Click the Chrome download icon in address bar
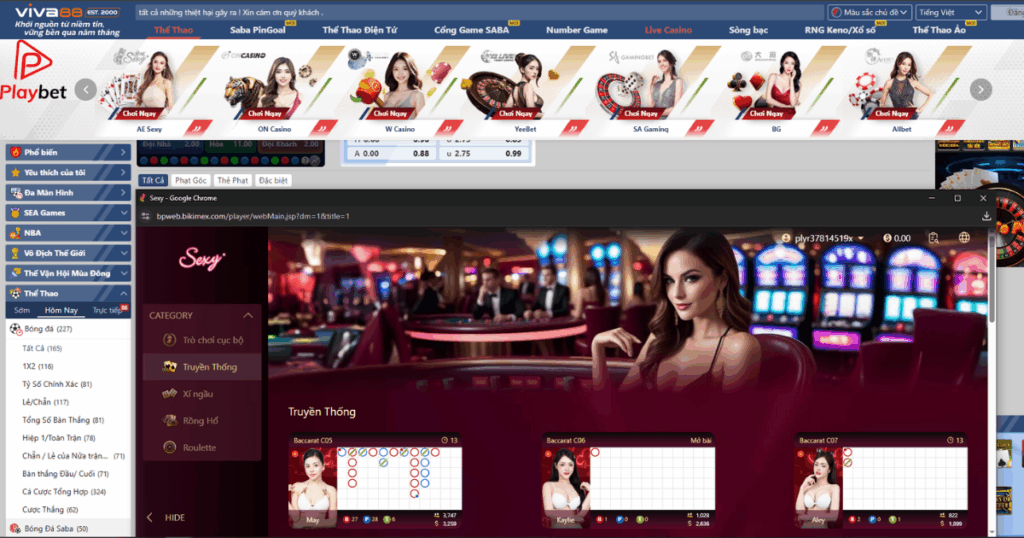The width and height of the screenshot is (1024, 538). pyautogui.click(x=986, y=216)
